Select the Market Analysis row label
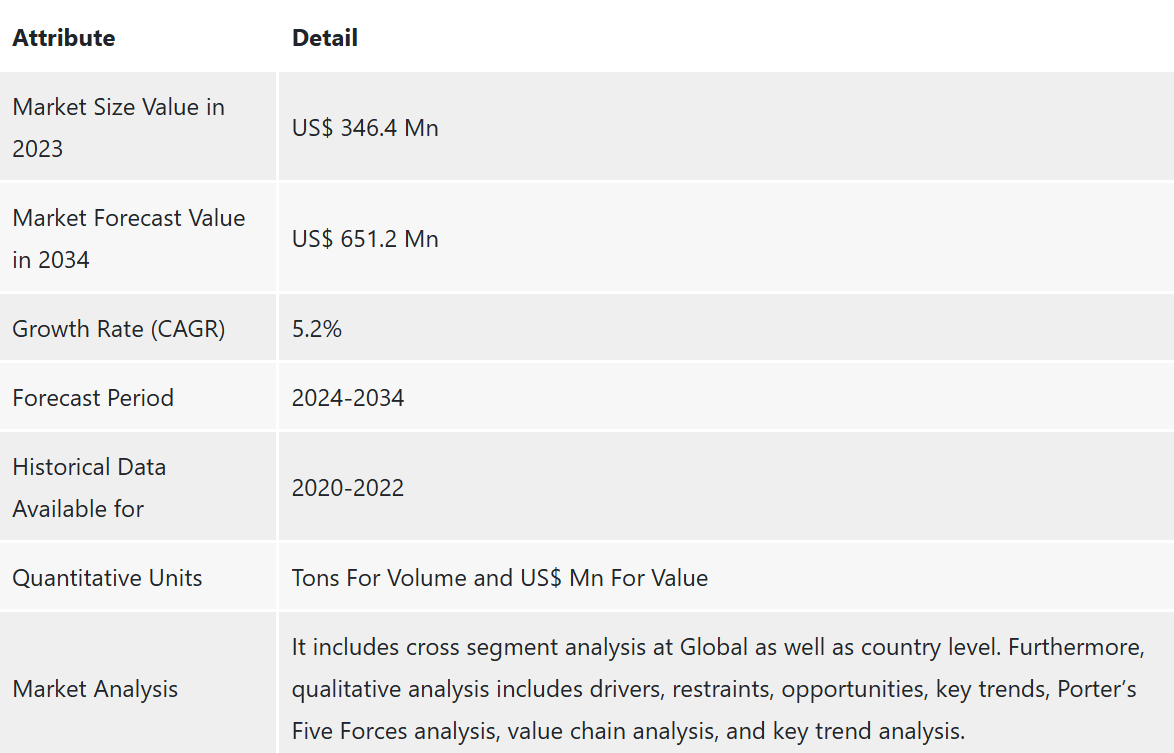The height and width of the screenshot is (753, 1174). (95, 689)
